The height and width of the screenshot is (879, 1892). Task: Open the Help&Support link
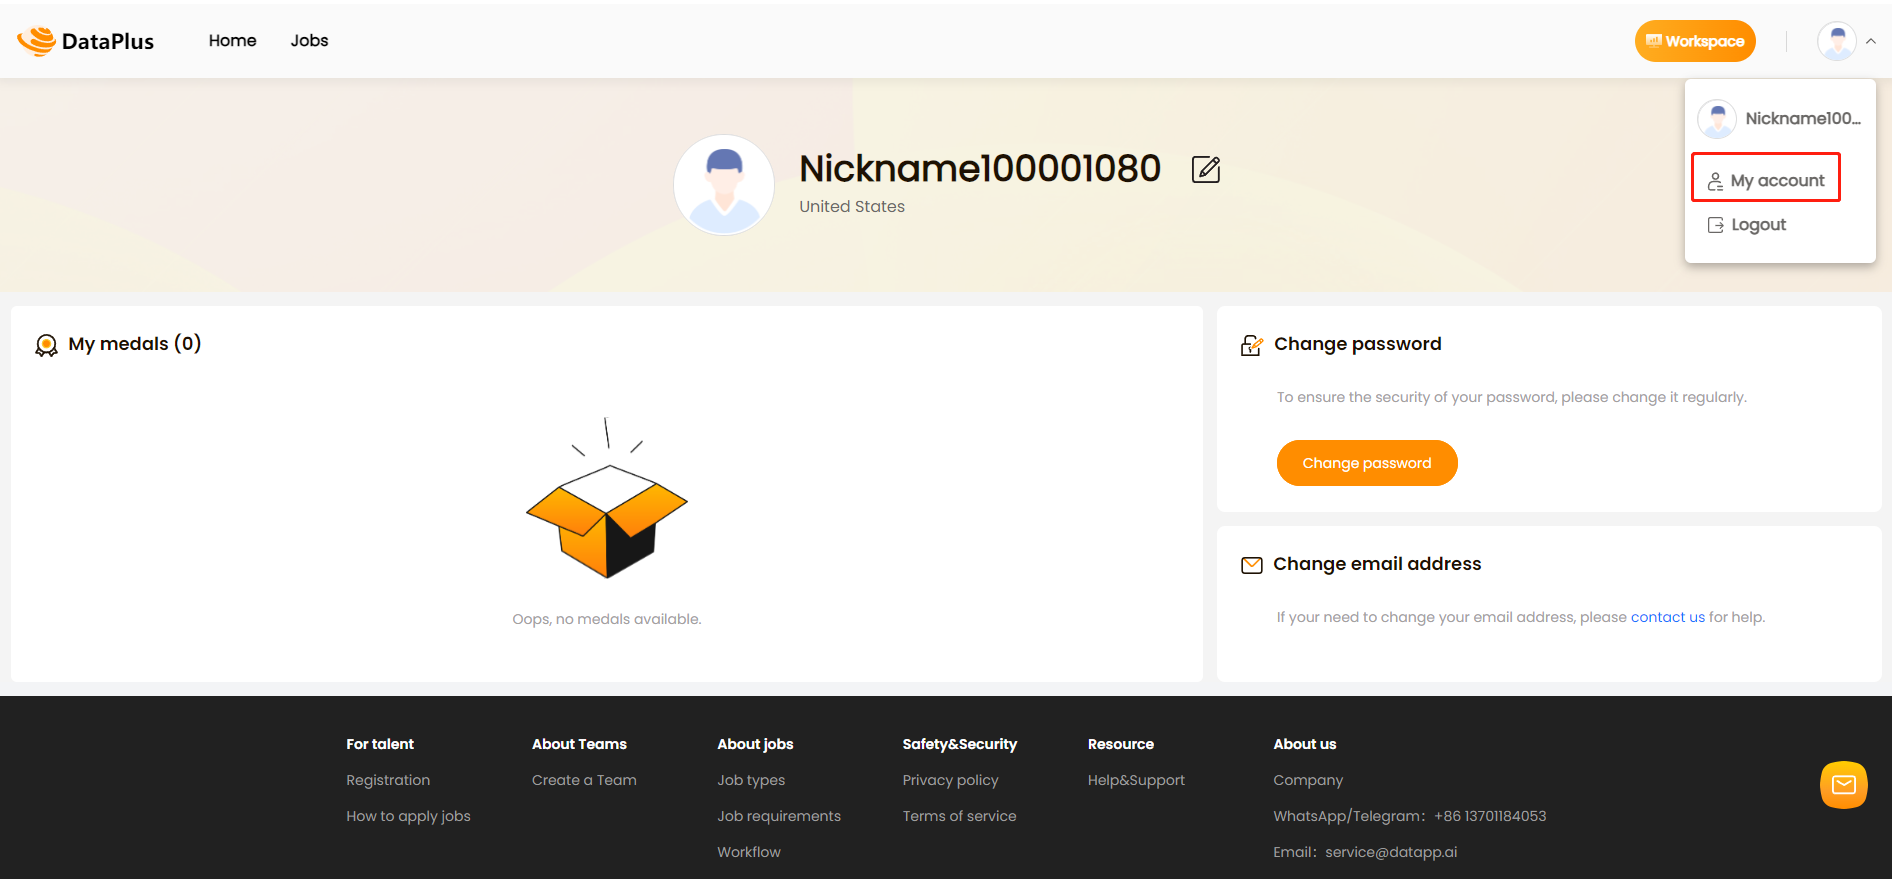pos(1136,780)
